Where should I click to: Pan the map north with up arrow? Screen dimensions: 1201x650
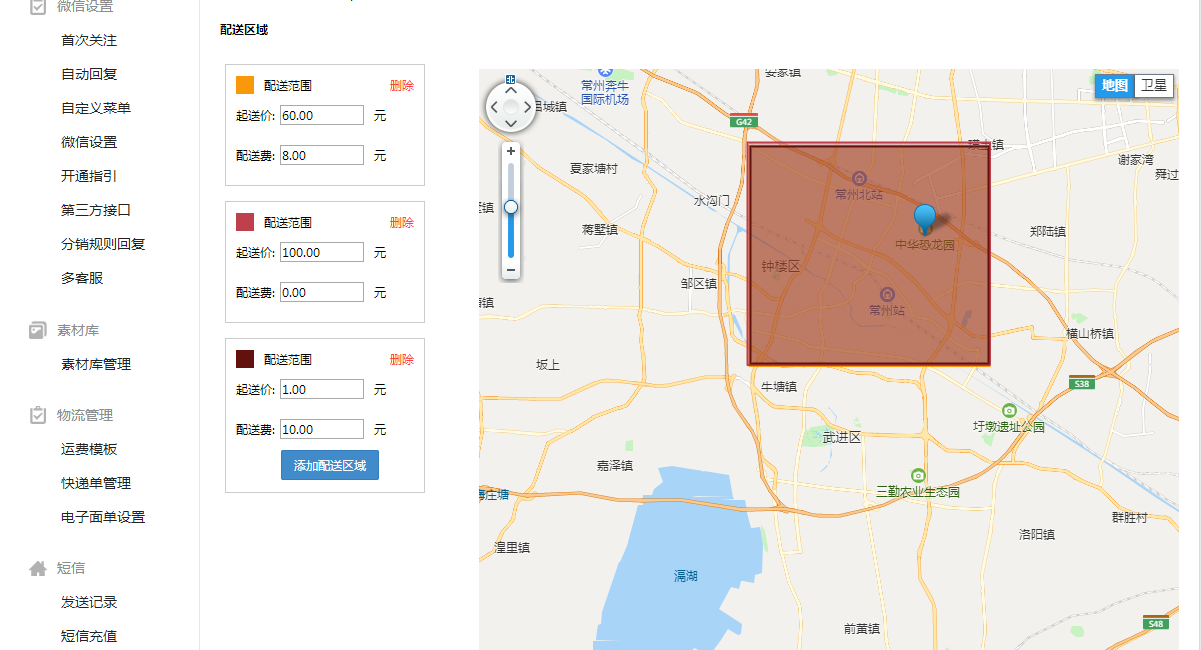pos(511,89)
